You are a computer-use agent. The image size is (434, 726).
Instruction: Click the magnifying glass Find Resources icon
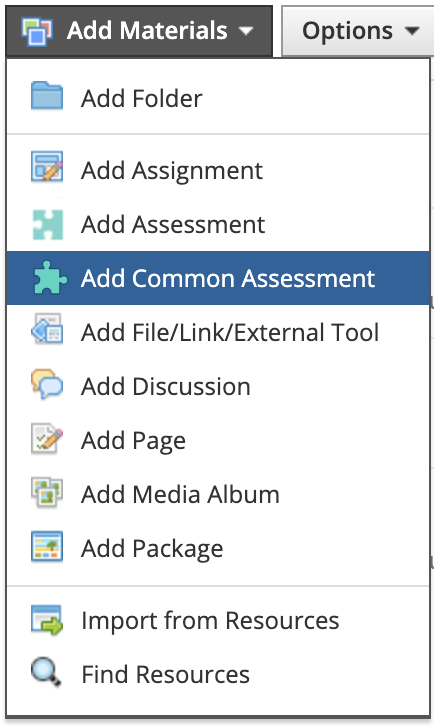click(x=46, y=672)
